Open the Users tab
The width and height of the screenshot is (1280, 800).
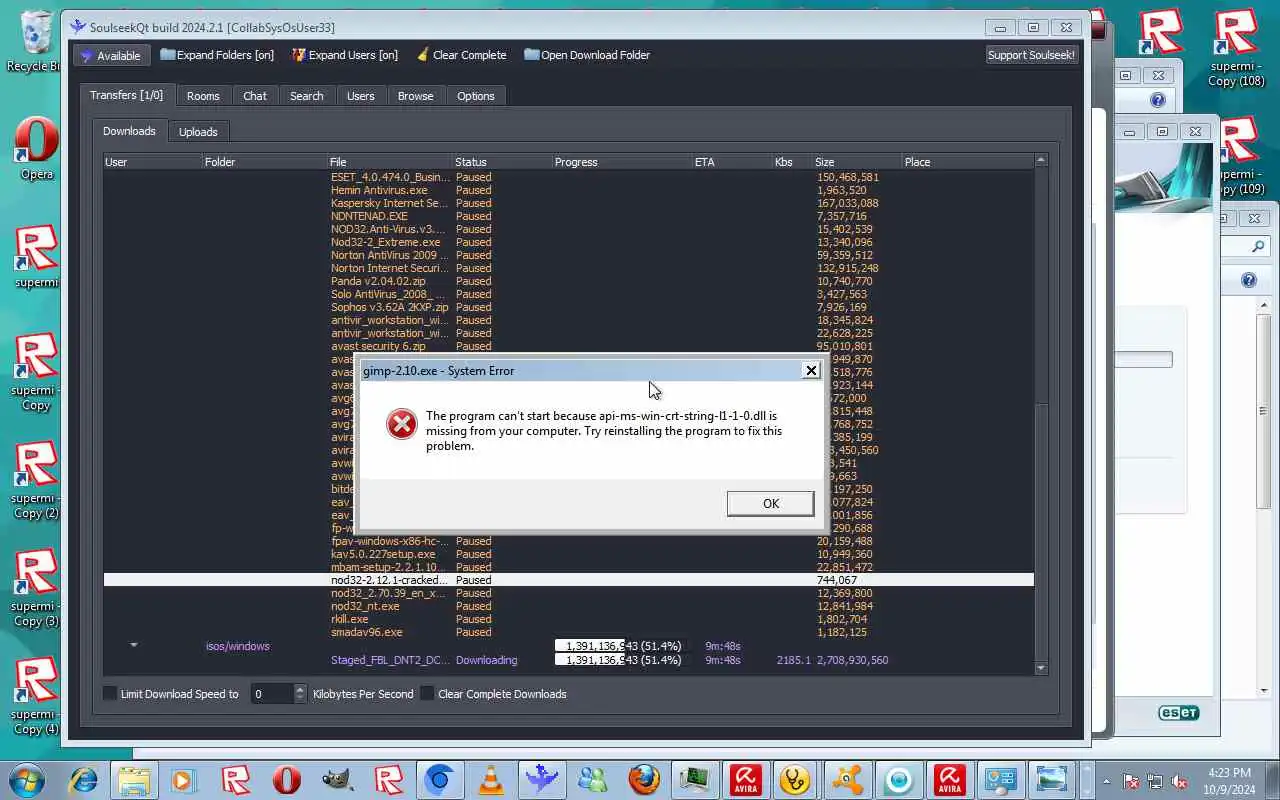[x=361, y=96]
